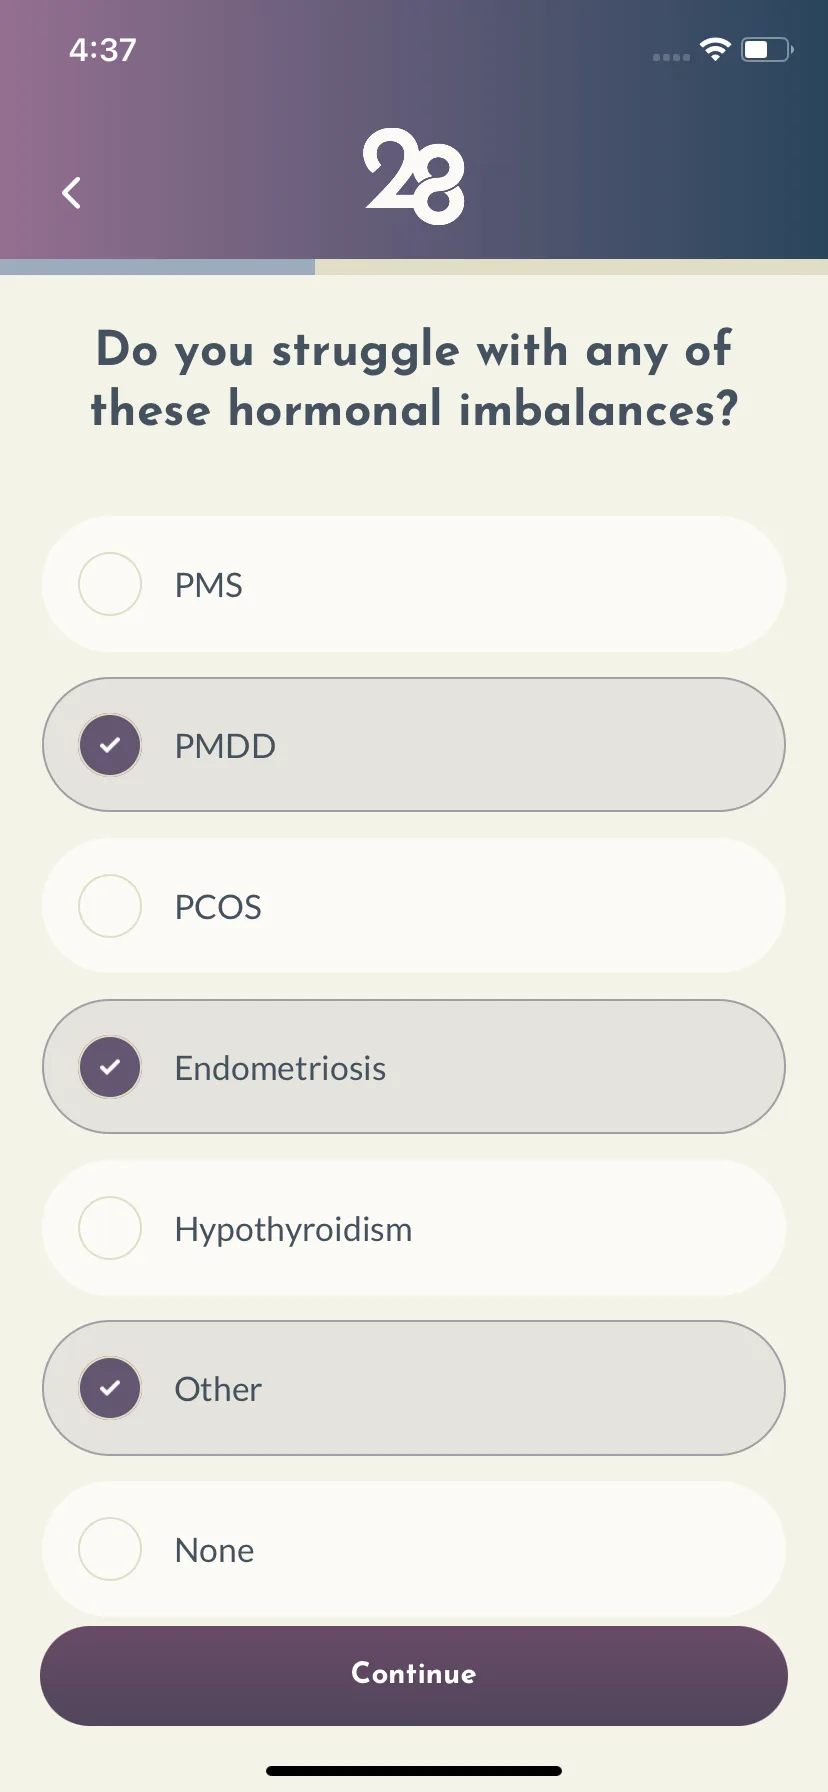Tap the home indicator bar
828x1792 pixels.
(x=414, y=1771)
